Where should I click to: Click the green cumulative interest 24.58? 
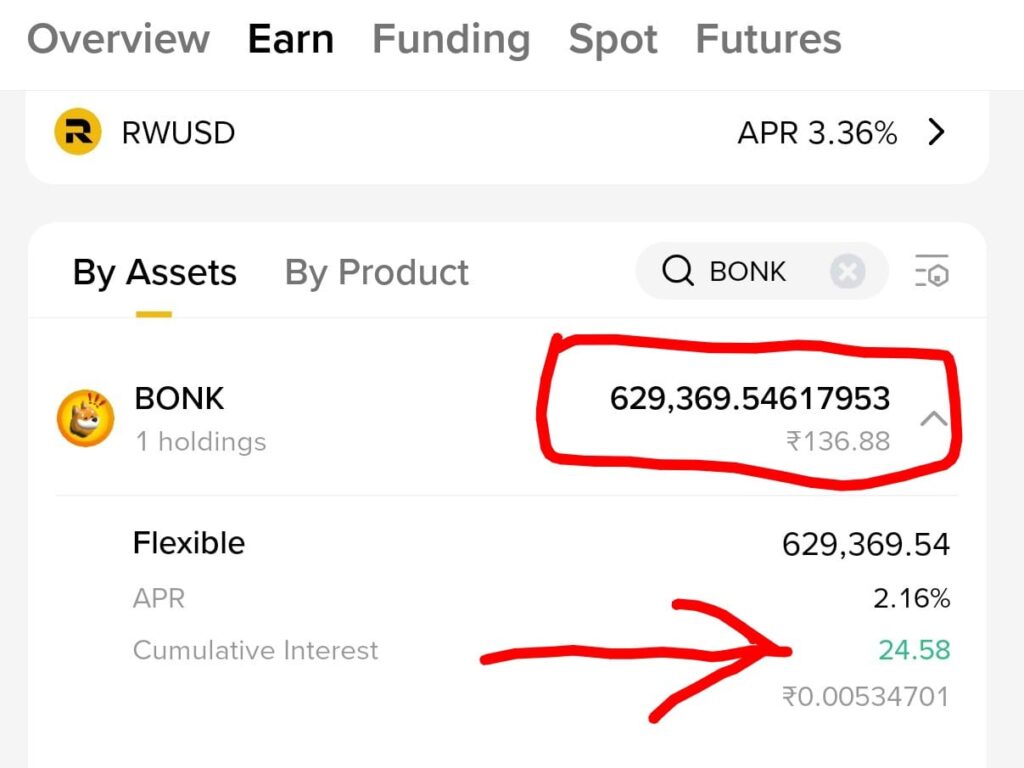click(x=914, y=650)
